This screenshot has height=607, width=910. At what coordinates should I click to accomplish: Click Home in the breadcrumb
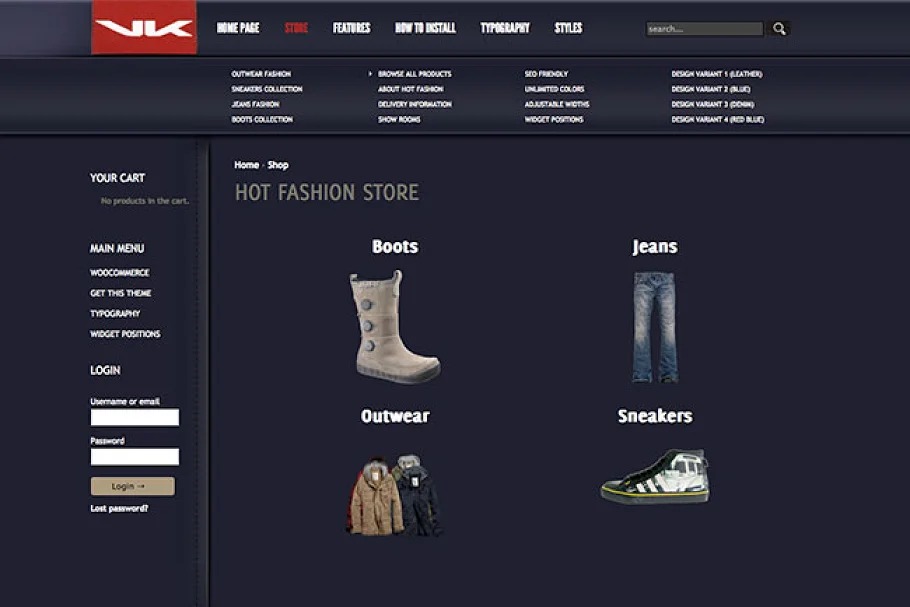click(x=247, y=165)
